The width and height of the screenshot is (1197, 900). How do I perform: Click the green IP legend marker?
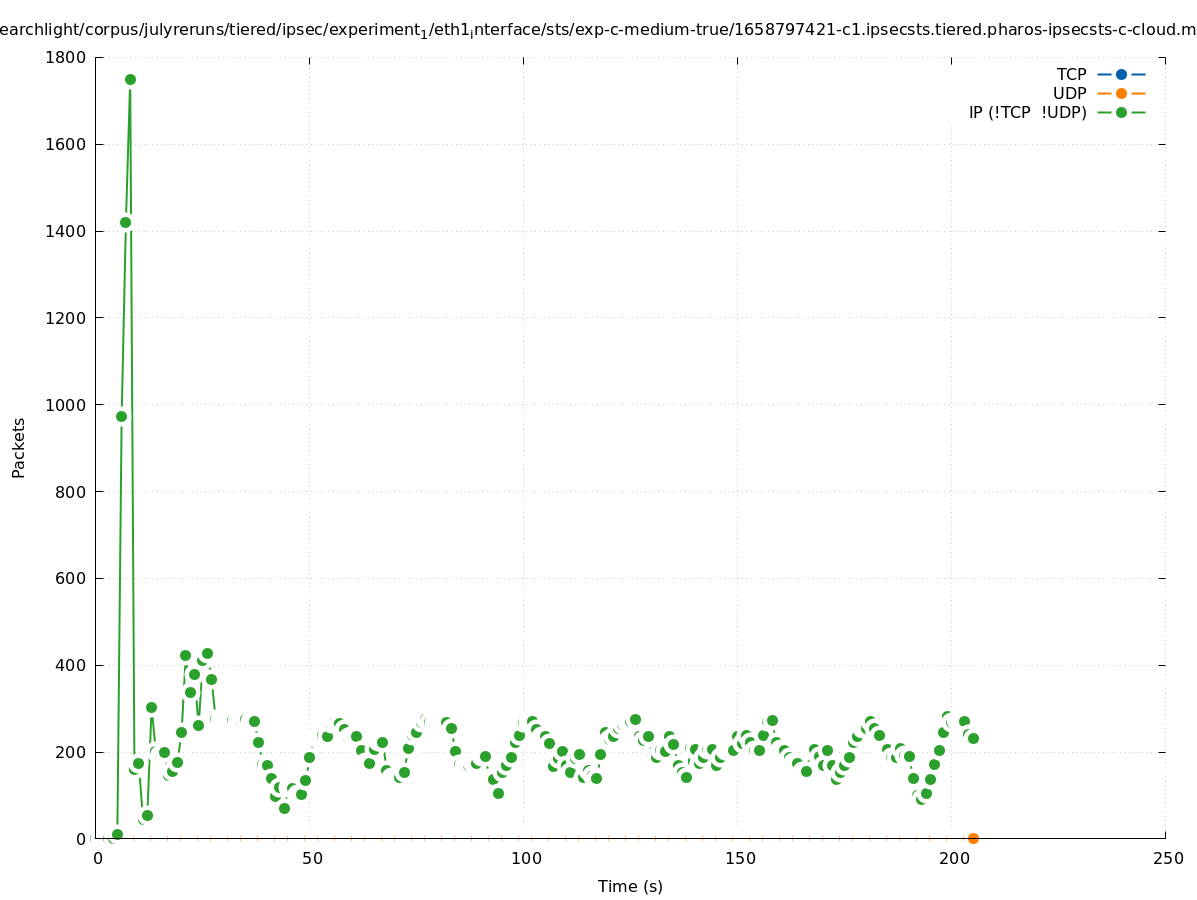1121,112
